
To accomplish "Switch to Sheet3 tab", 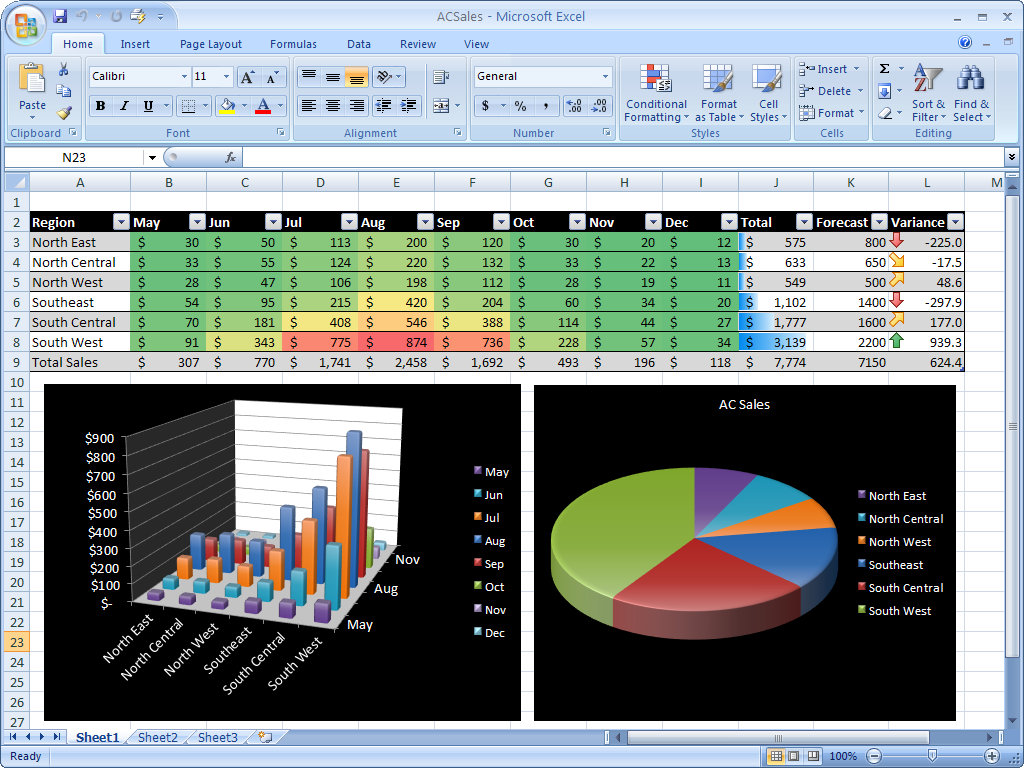I will click(217, 737).
